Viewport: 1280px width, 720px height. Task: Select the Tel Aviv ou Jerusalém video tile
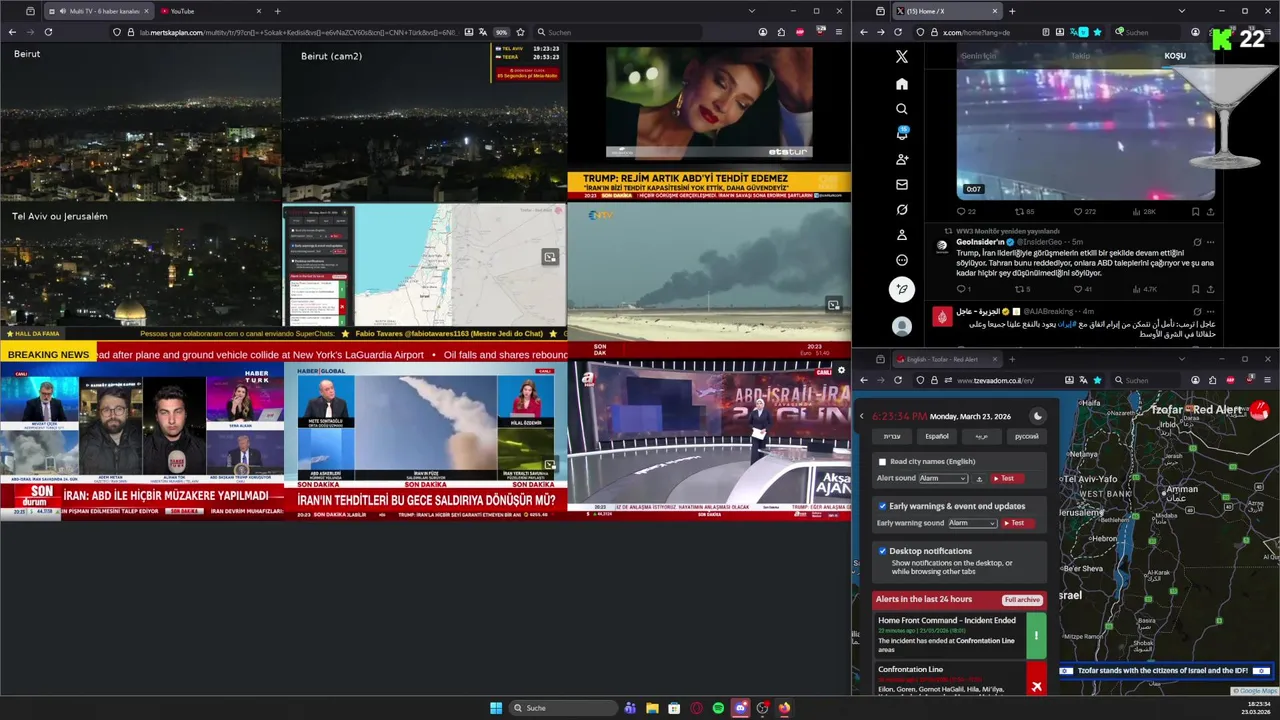(x=141, y=265)
